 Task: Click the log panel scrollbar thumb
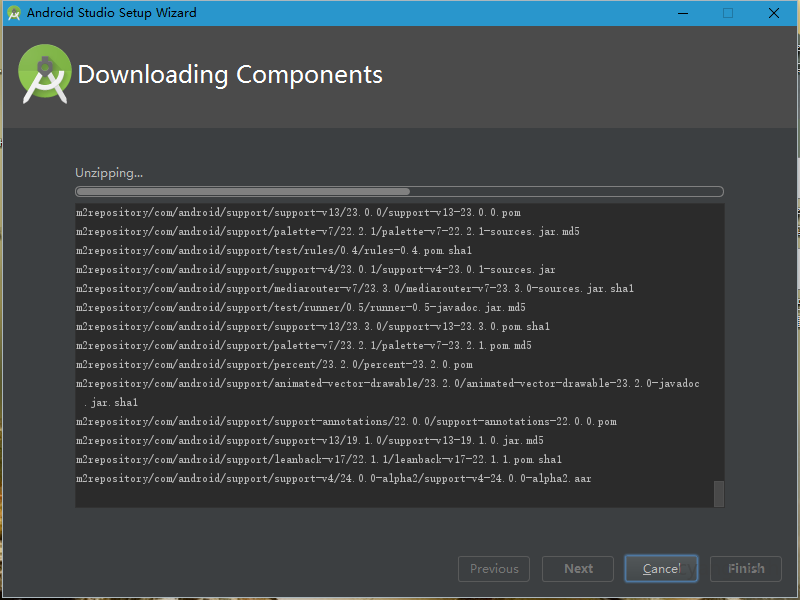[717, 493]
